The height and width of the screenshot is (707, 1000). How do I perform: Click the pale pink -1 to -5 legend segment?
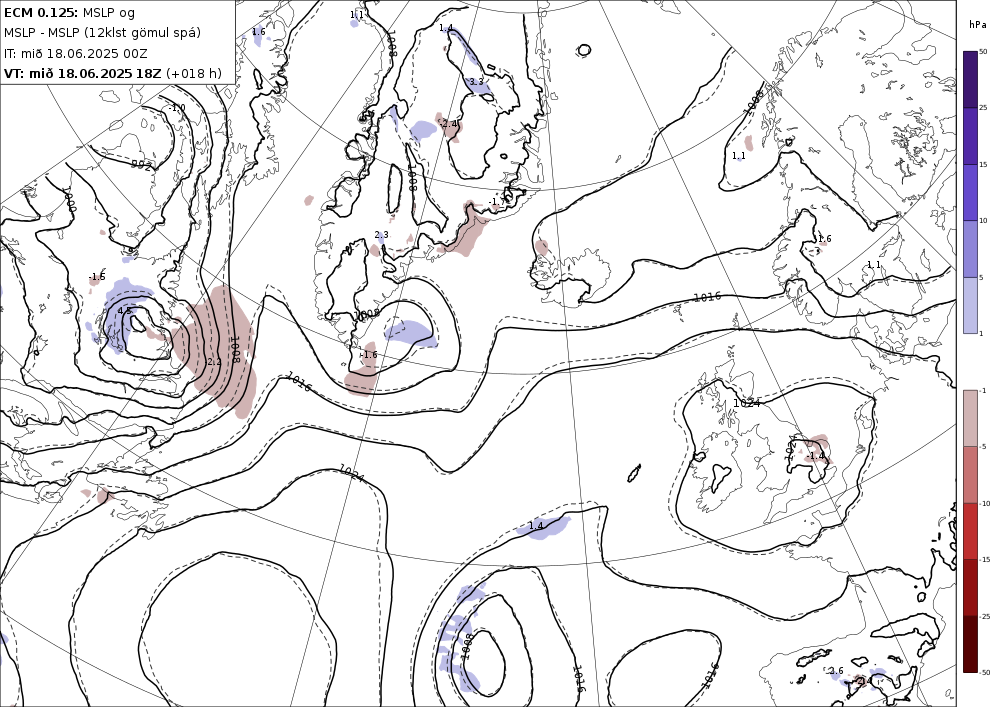point(970,418)
